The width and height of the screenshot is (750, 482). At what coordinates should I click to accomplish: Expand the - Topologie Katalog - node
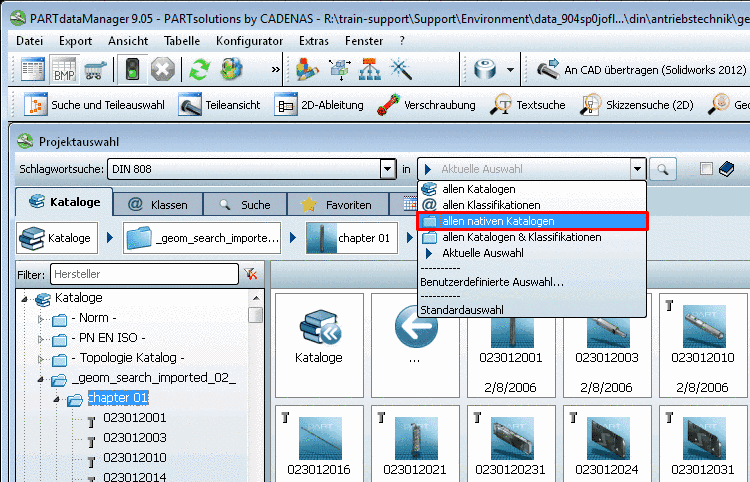pyautogui.click(x=41, y=359)
